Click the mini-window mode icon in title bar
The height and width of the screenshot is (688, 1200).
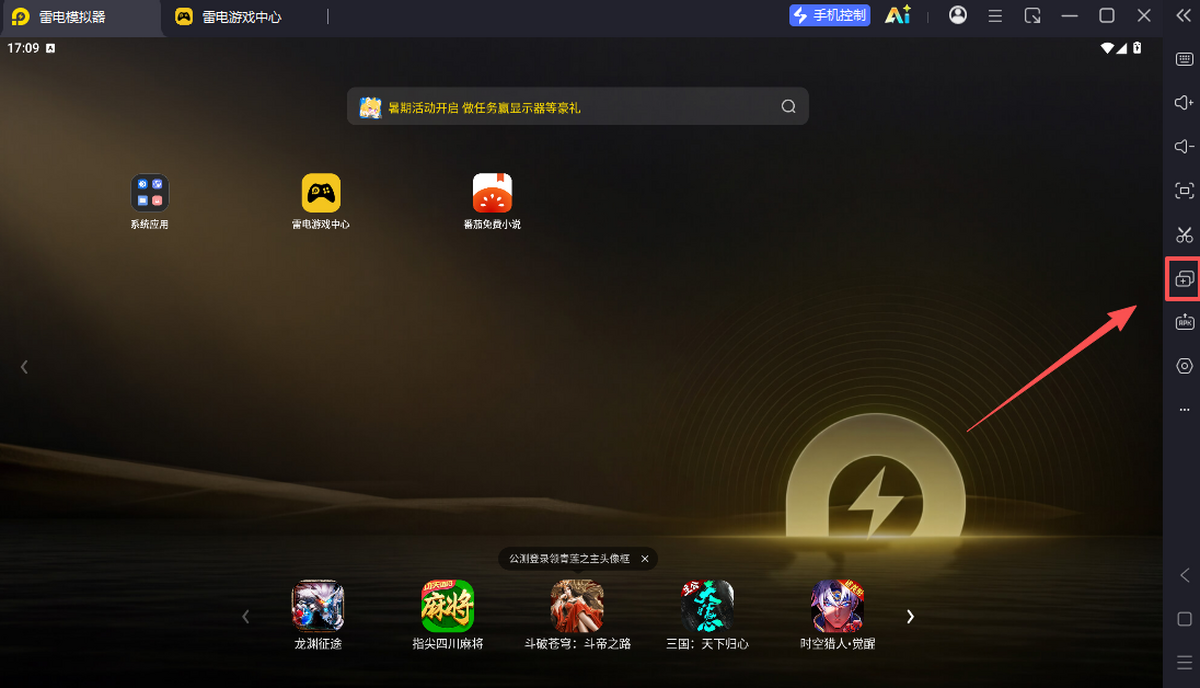[x=1033, y=16]
